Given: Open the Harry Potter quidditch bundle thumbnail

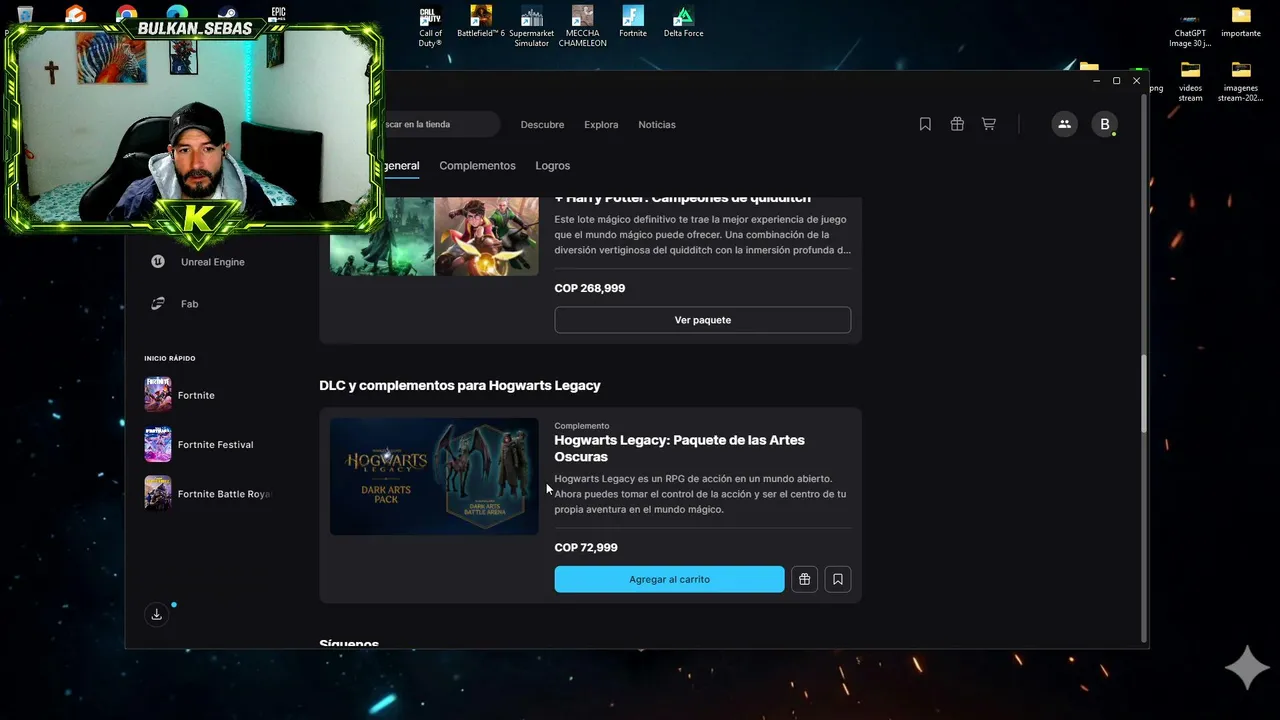Looking at the screenshot, I should pyautogui.click(x=434, y=236).
